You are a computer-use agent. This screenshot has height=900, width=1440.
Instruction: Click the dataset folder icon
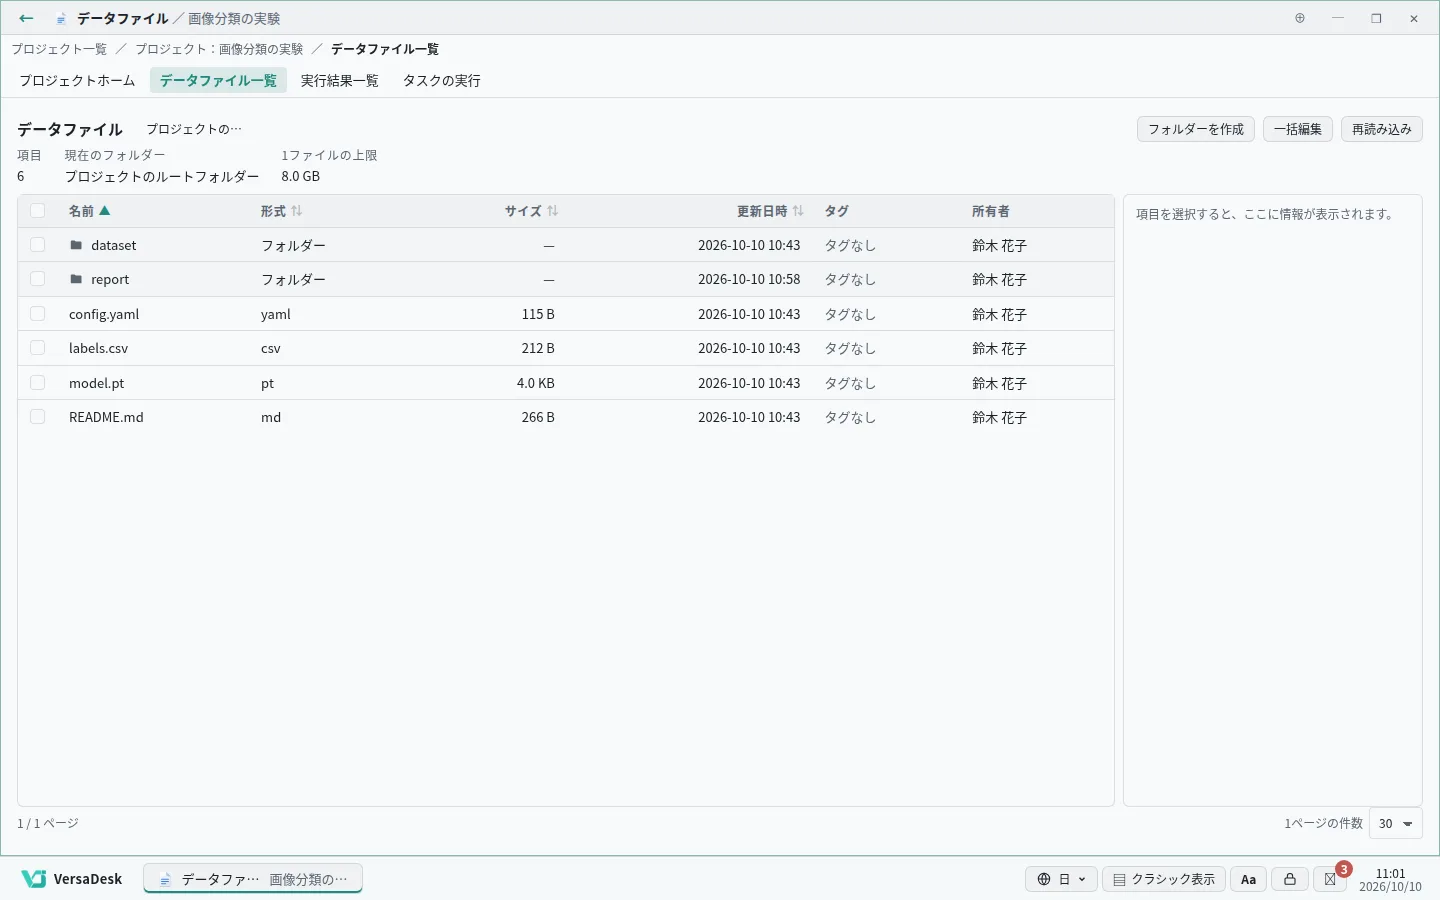point(76,245)
